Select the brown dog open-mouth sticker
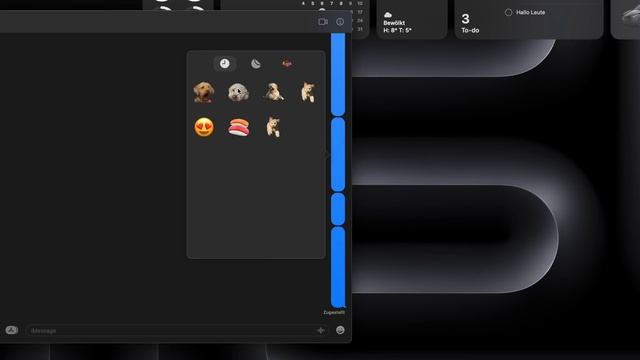This screenshot has height=360, width=640. [204, 92]
